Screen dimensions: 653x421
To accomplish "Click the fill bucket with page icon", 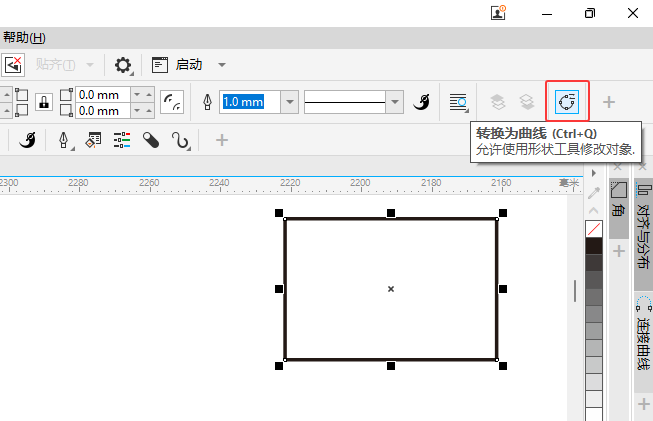I will (x=93, y=140).
